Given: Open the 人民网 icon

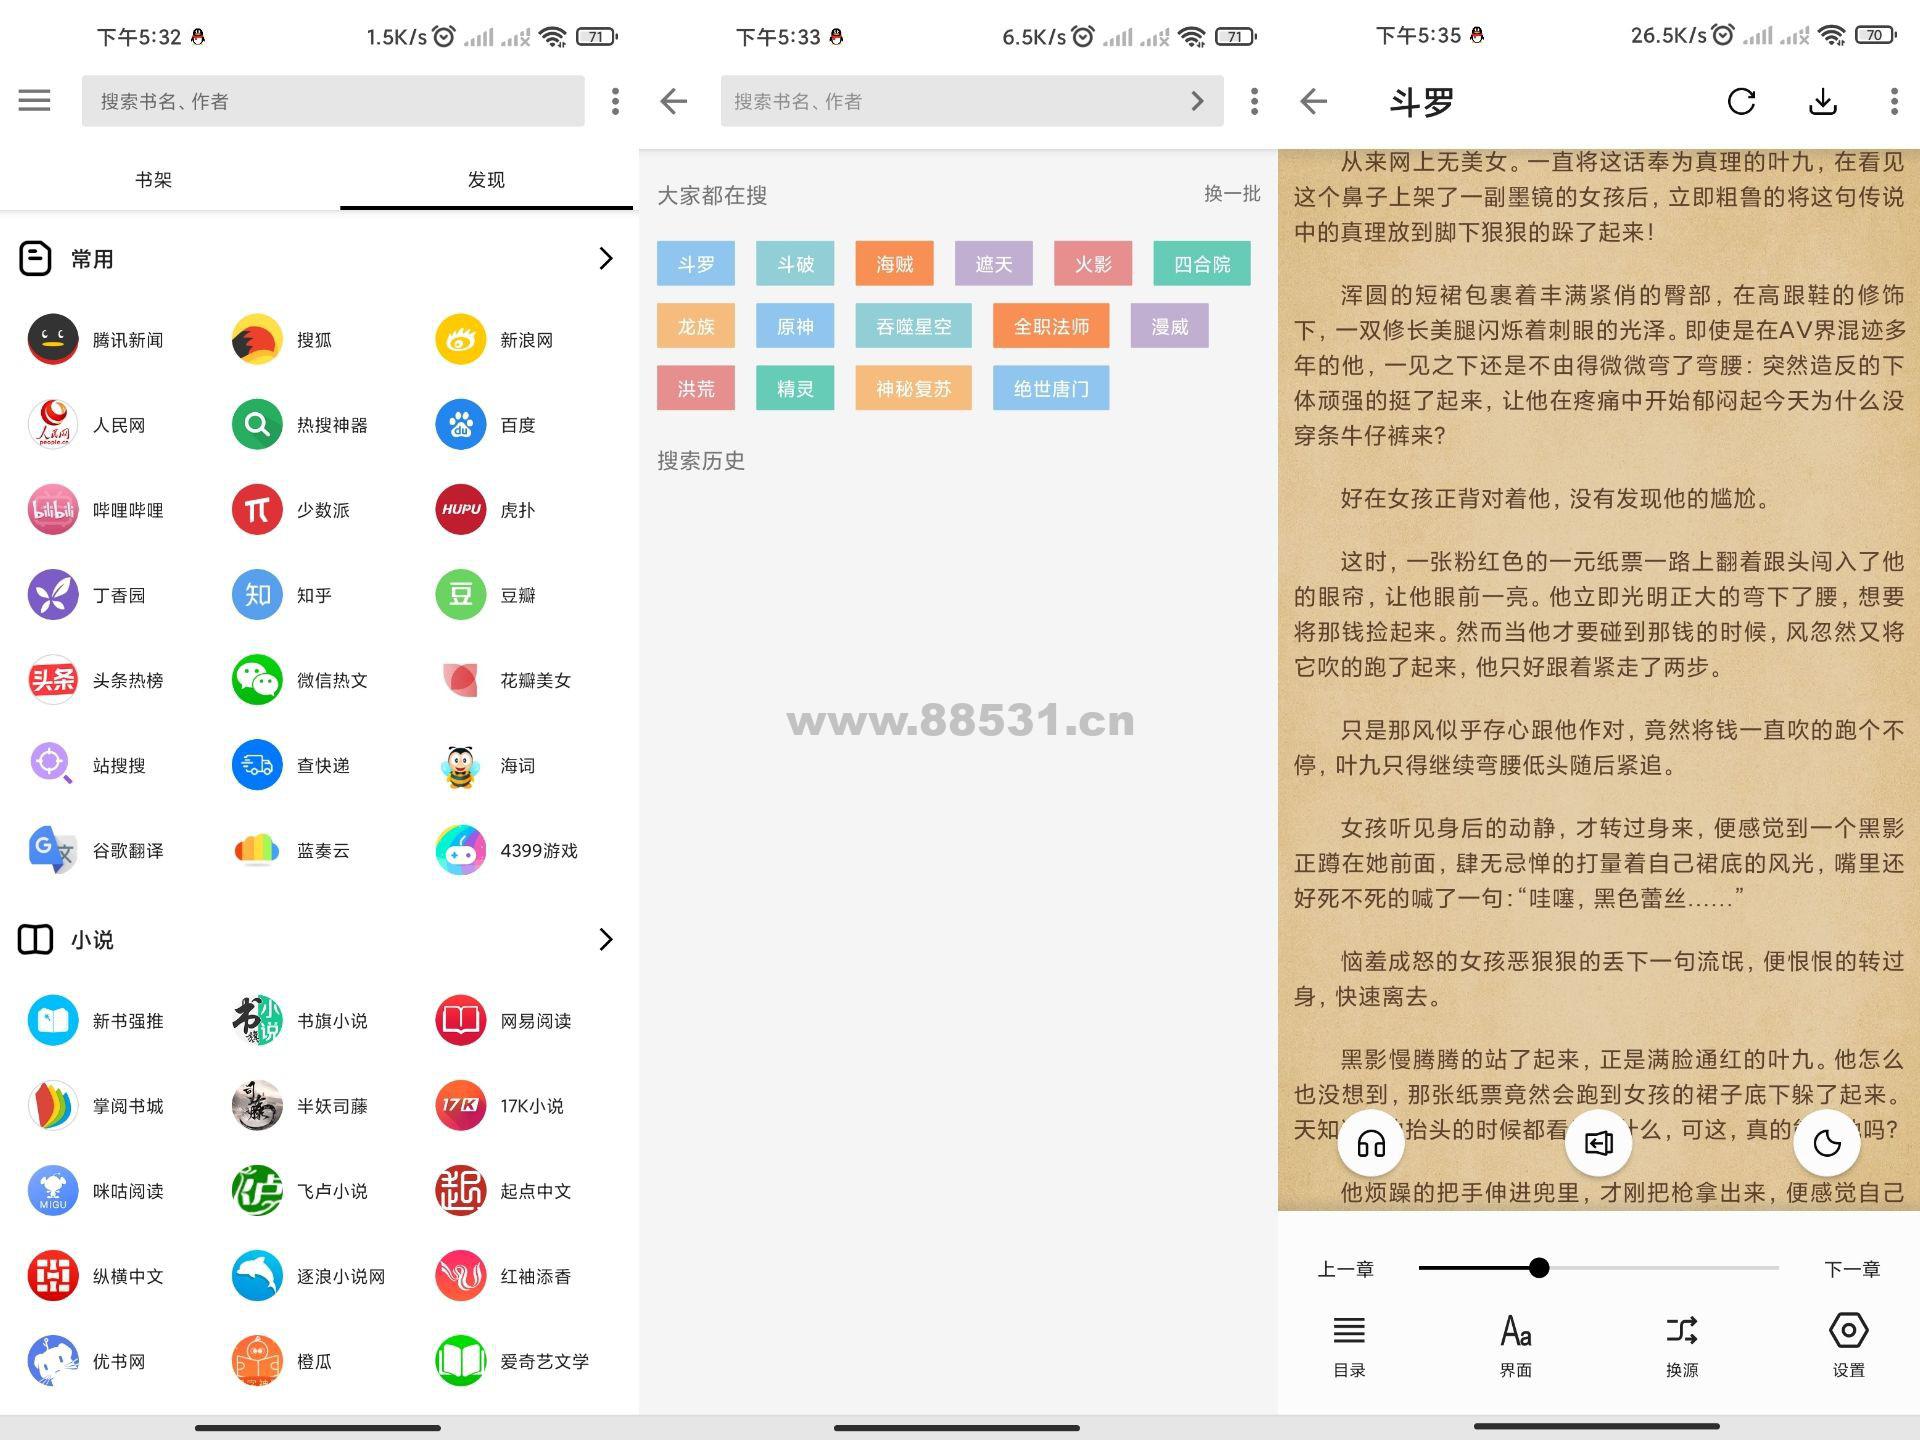Looking at the screenshot, I should (53, 425).
